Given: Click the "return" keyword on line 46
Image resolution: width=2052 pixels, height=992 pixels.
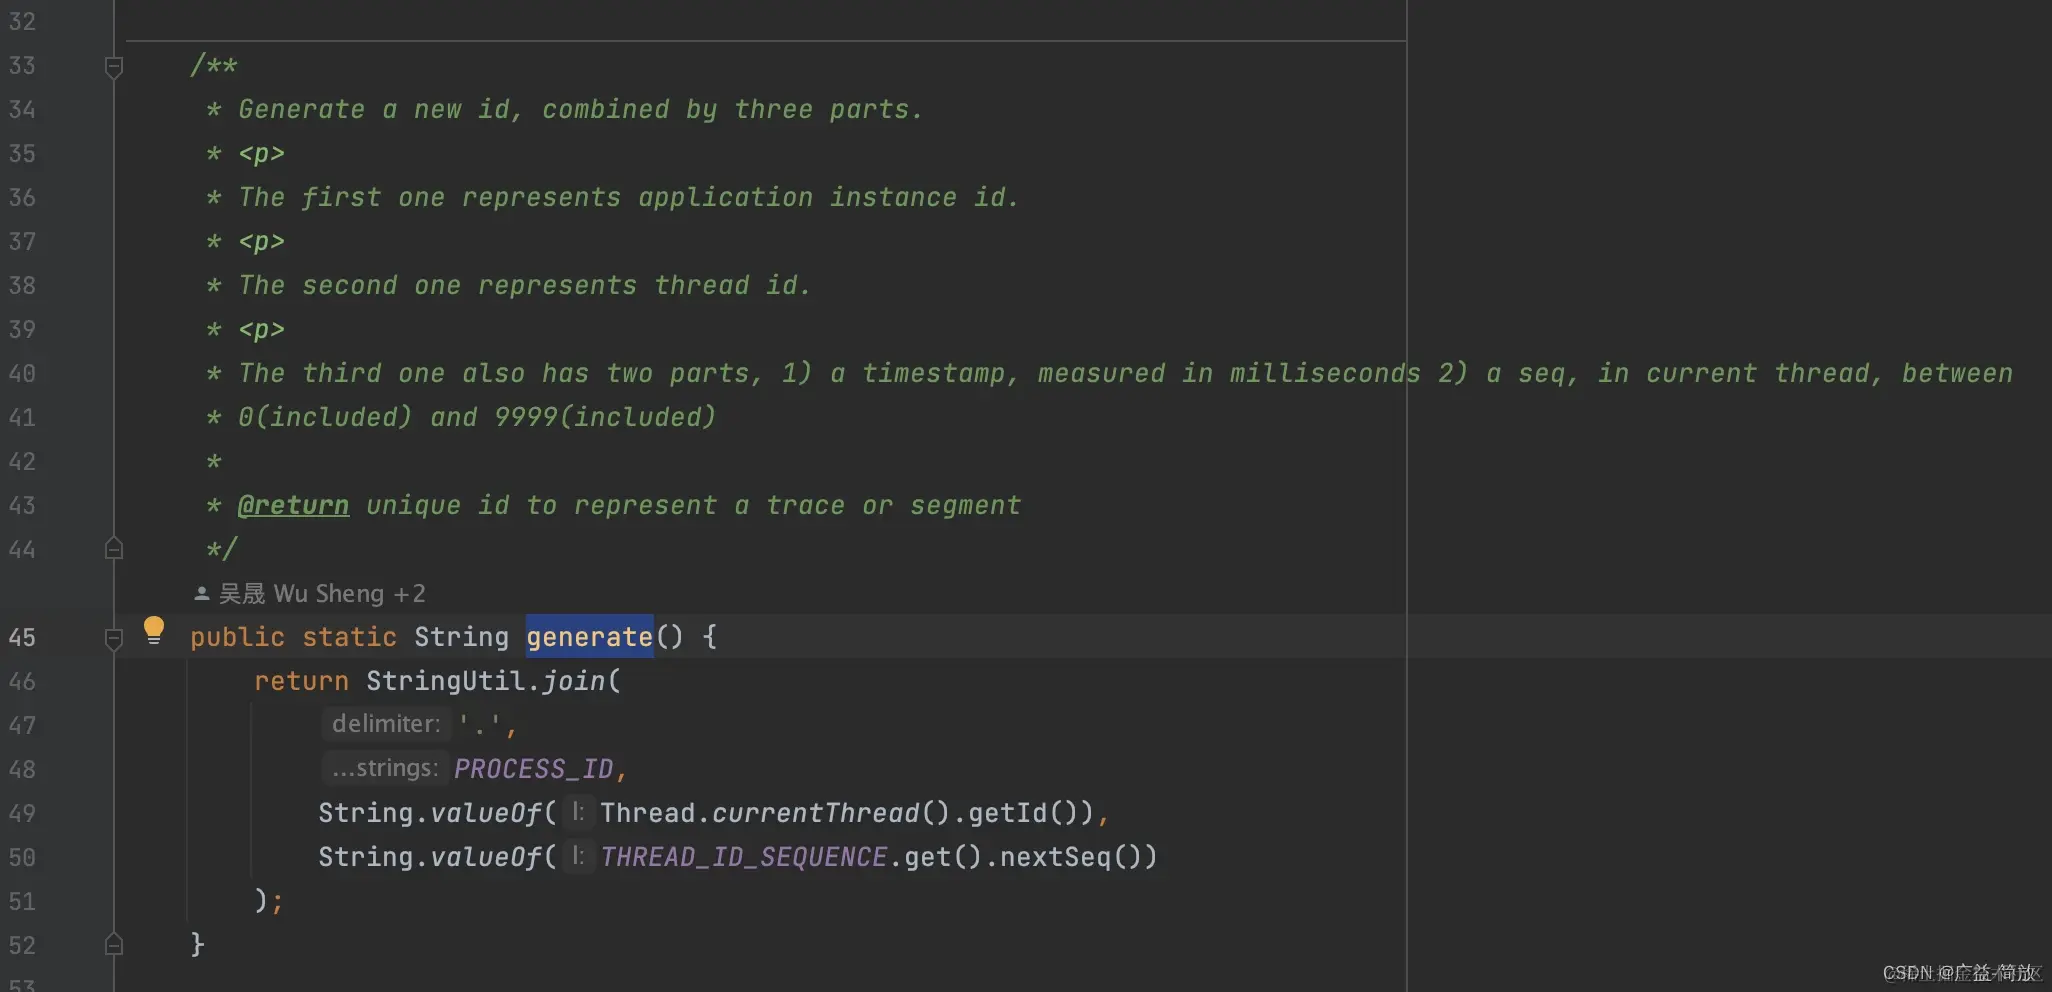Looking at the screenshot, I should click(x=302, y=681).
